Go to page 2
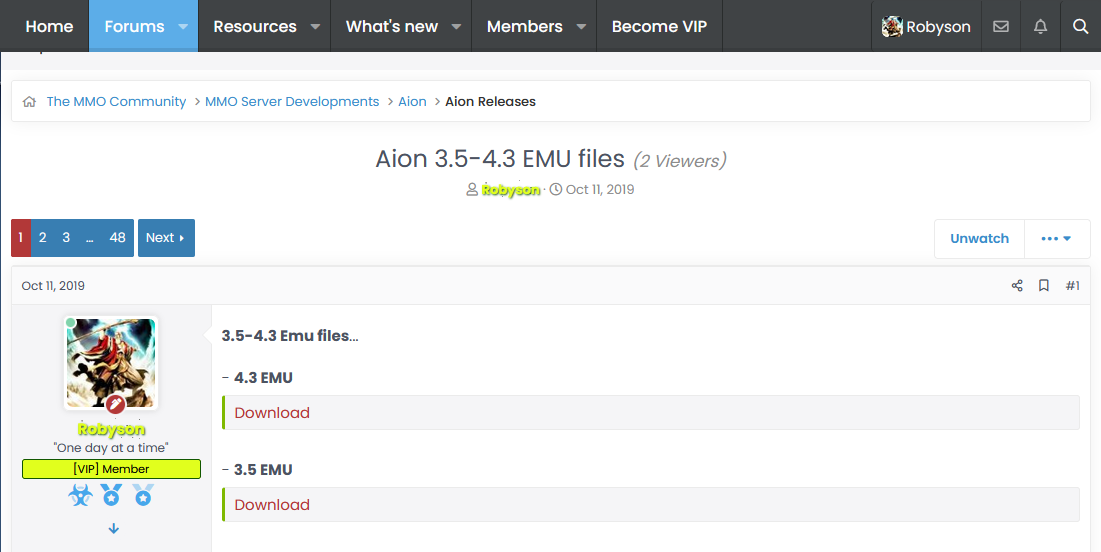The width and height of the screenshot is (1101, 552). coord(43,238)
